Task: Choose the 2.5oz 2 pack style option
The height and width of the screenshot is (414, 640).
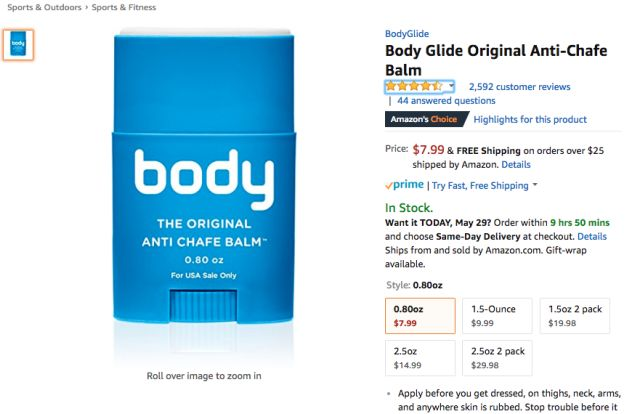Action: tap(497, 358)
